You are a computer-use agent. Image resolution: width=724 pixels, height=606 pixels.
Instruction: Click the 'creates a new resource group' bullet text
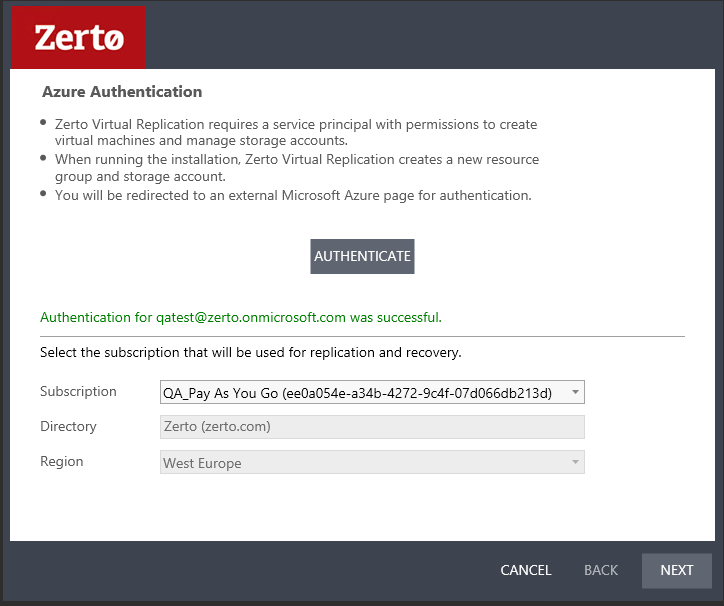(x=297, y=168)
